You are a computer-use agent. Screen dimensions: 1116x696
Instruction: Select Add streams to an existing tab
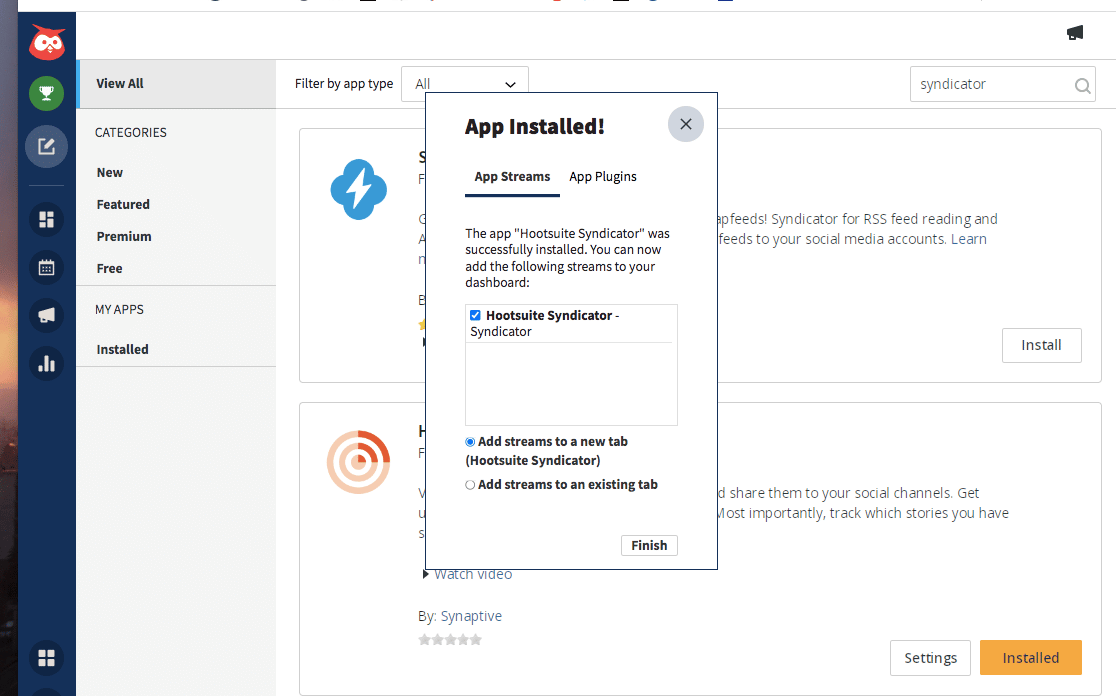470,485
